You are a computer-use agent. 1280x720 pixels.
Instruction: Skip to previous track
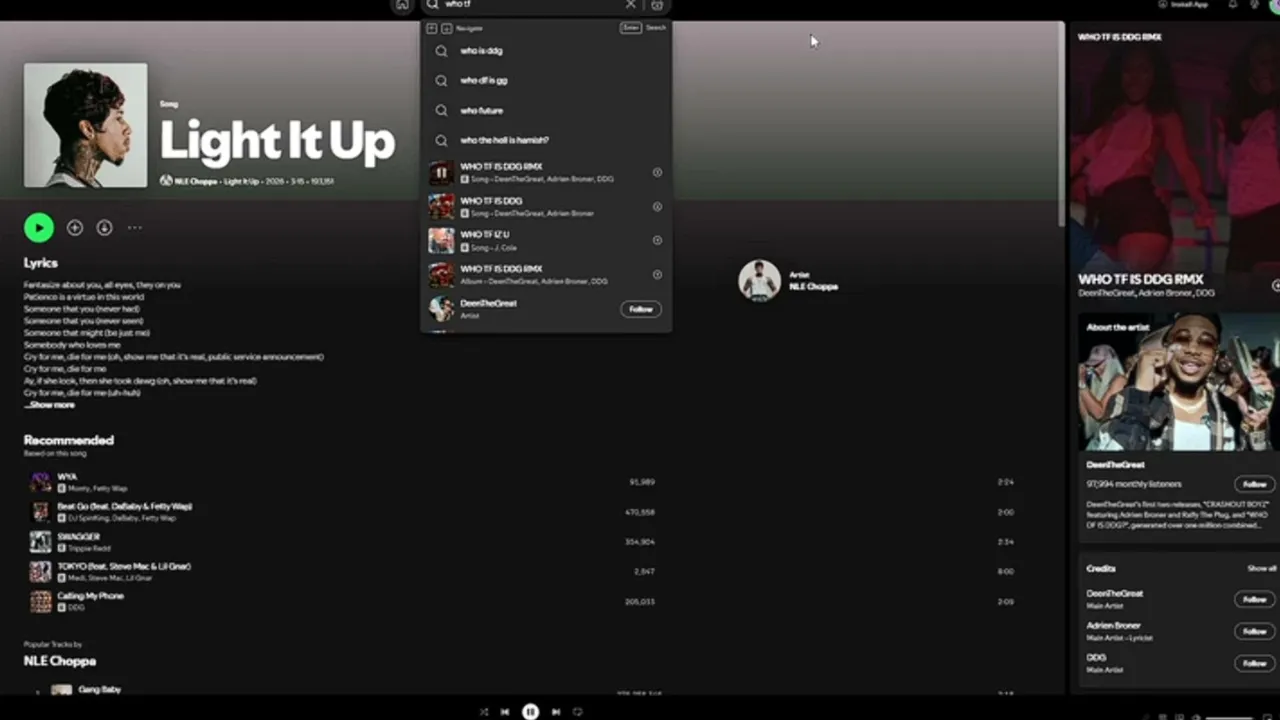505,712
